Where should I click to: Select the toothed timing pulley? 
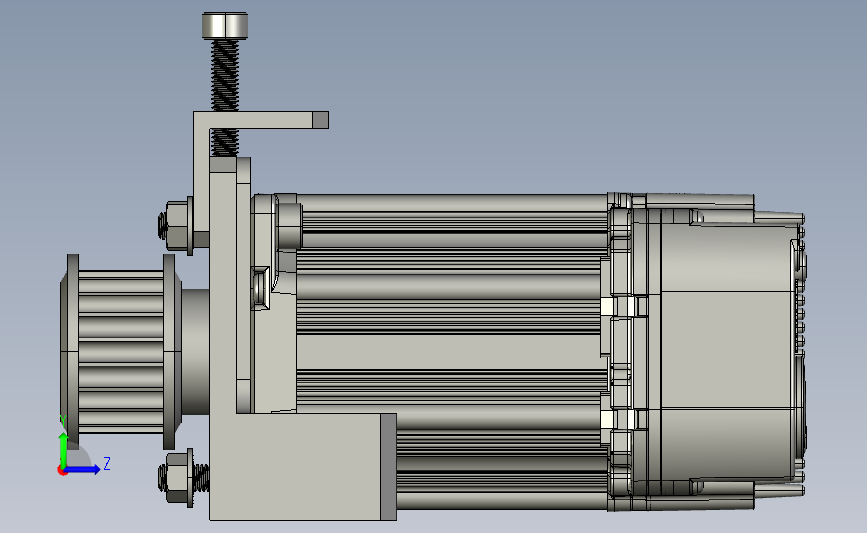(x=121, y=352)
